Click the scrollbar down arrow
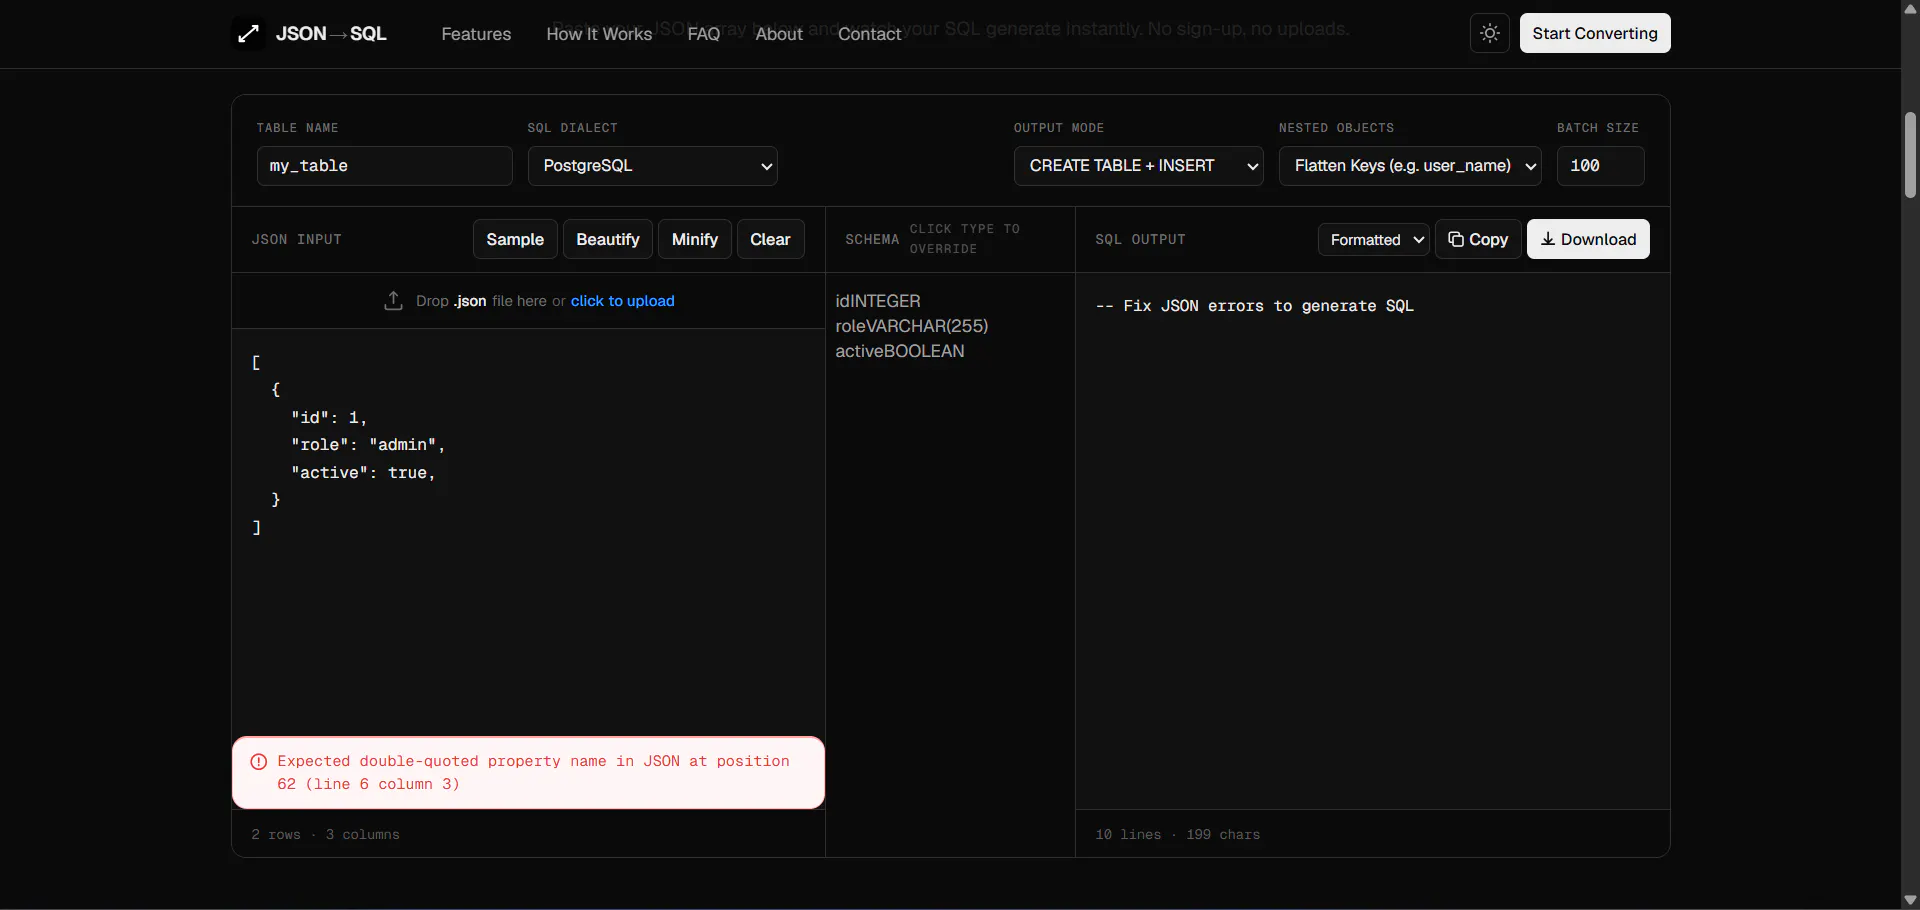The height and width of the screenshot is (910, 1920). tap(1910, 900)
